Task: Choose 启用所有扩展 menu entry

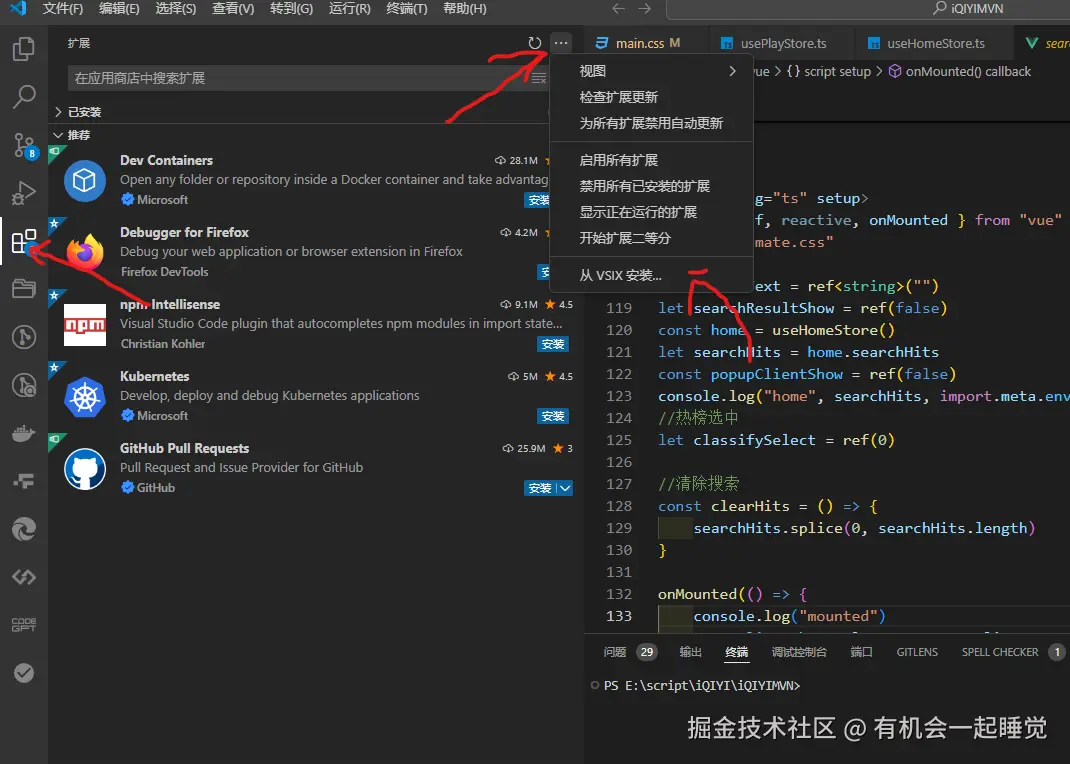Action: (x=651, y=160)
